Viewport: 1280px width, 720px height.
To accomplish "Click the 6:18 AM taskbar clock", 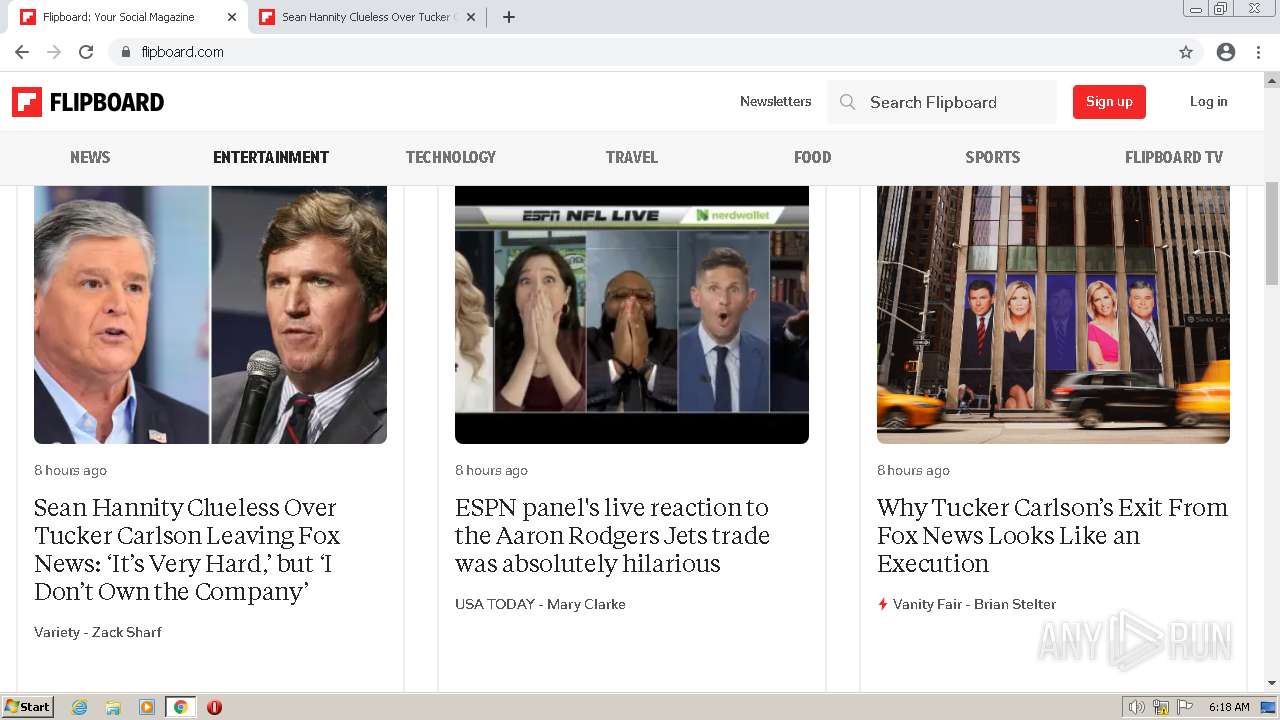I will point(1228,707).
